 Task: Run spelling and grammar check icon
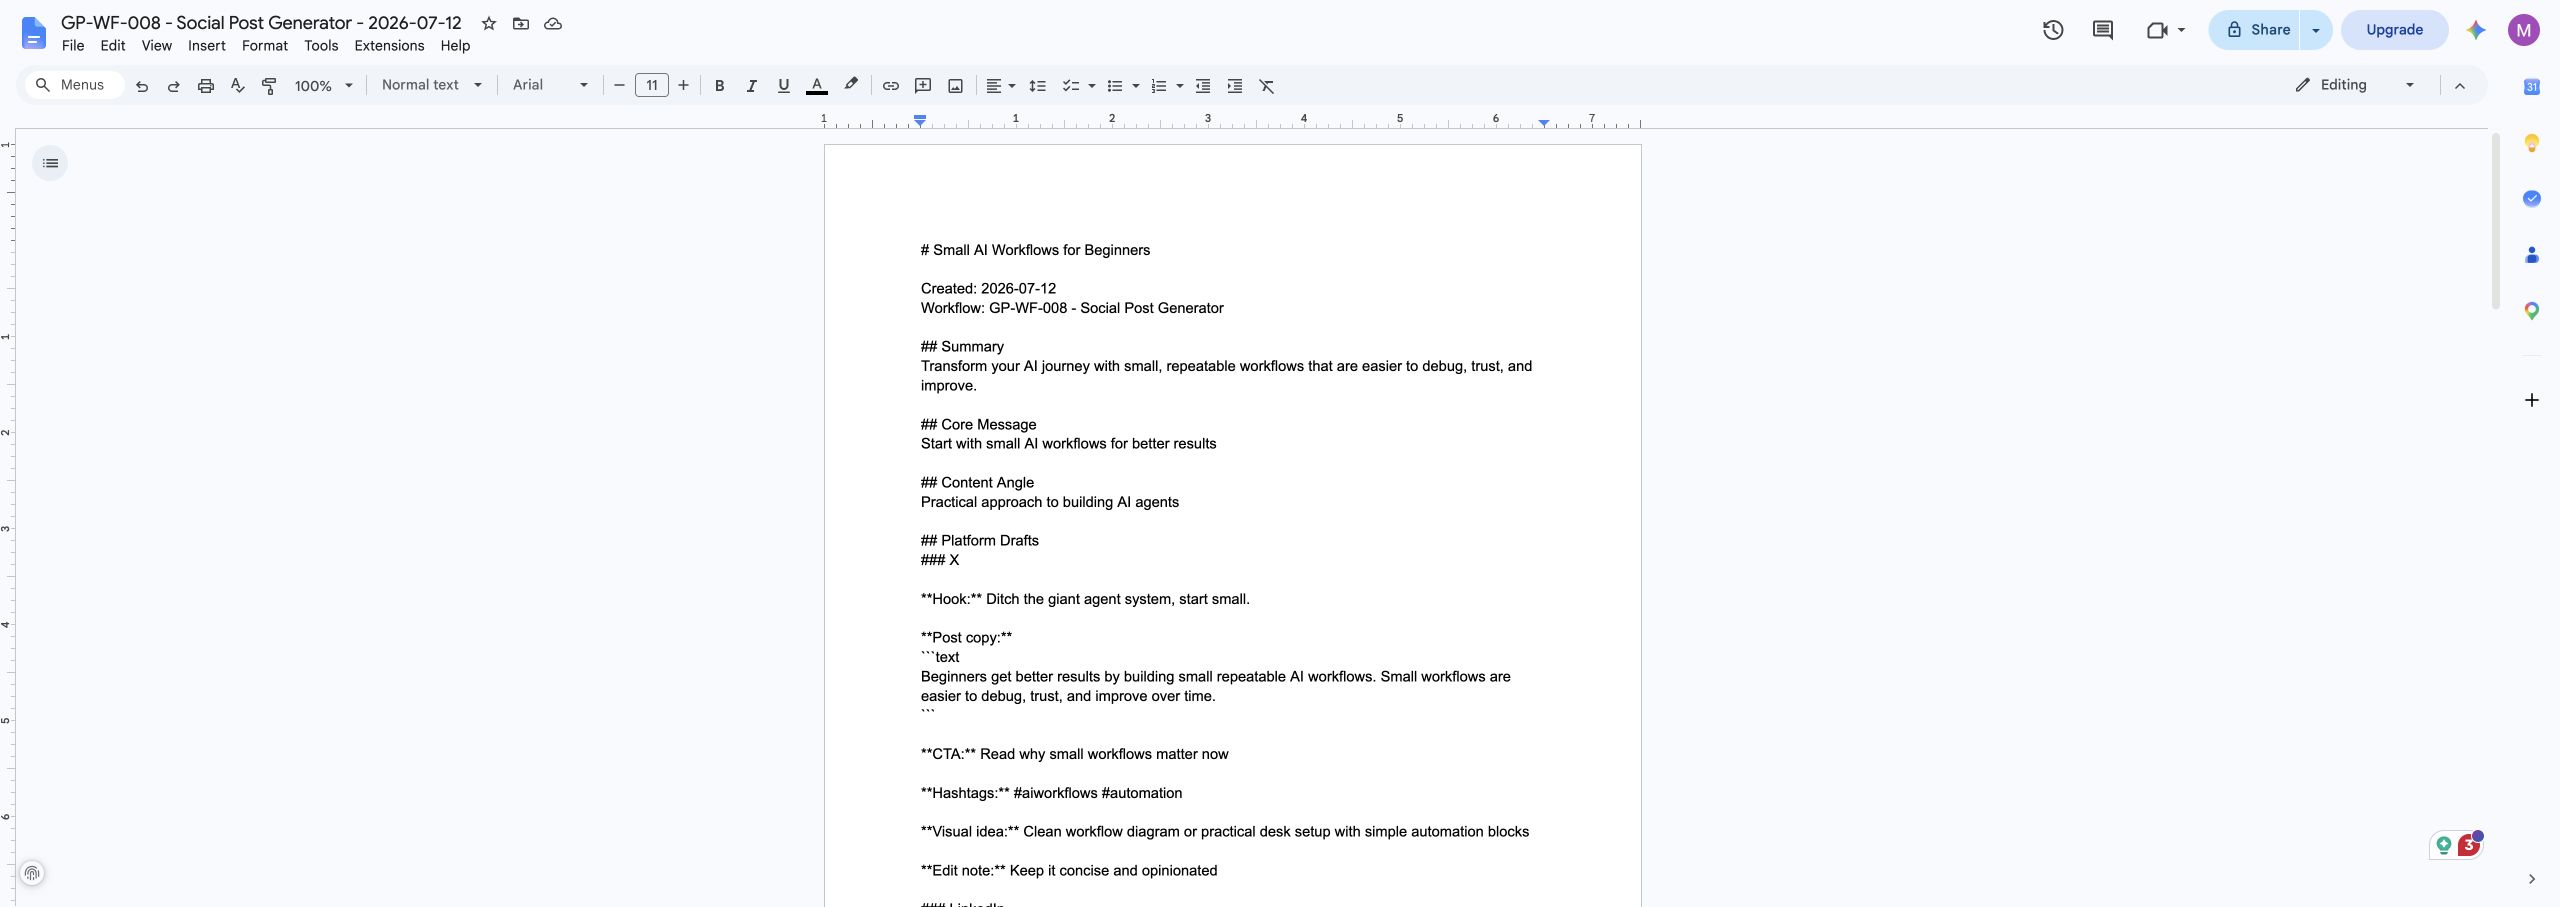tap(238, 86)
